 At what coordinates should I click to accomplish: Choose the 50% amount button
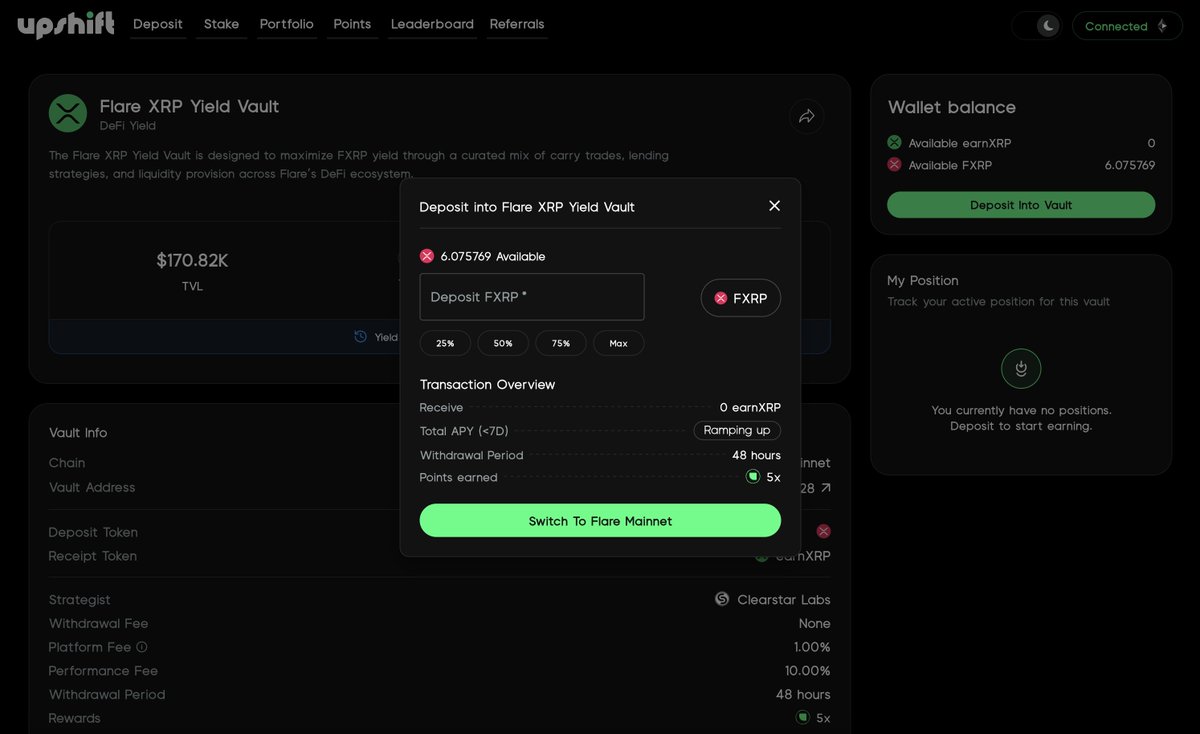(503, 343)
